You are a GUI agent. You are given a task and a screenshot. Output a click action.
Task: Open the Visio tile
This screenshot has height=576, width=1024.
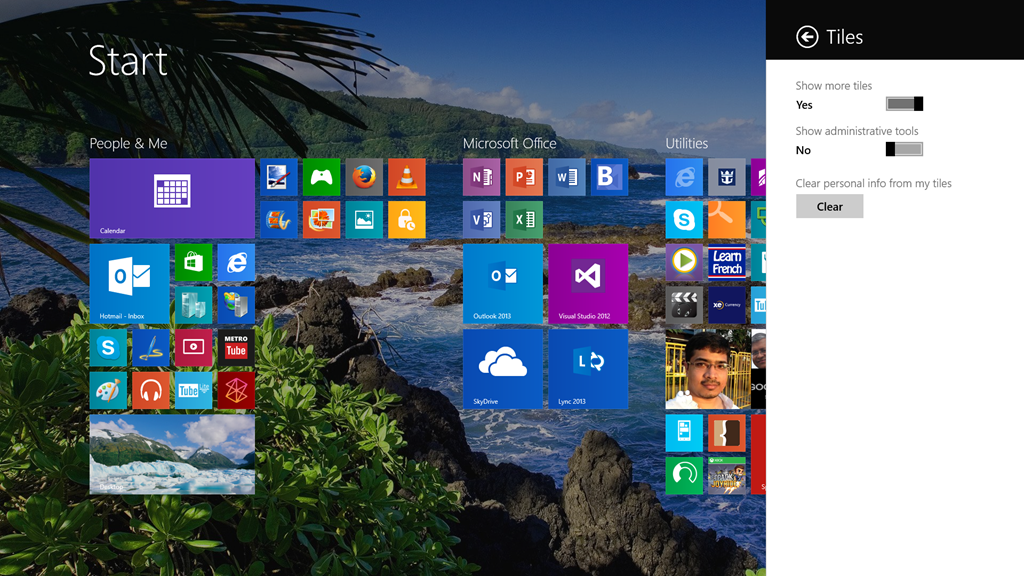(481, 219)
